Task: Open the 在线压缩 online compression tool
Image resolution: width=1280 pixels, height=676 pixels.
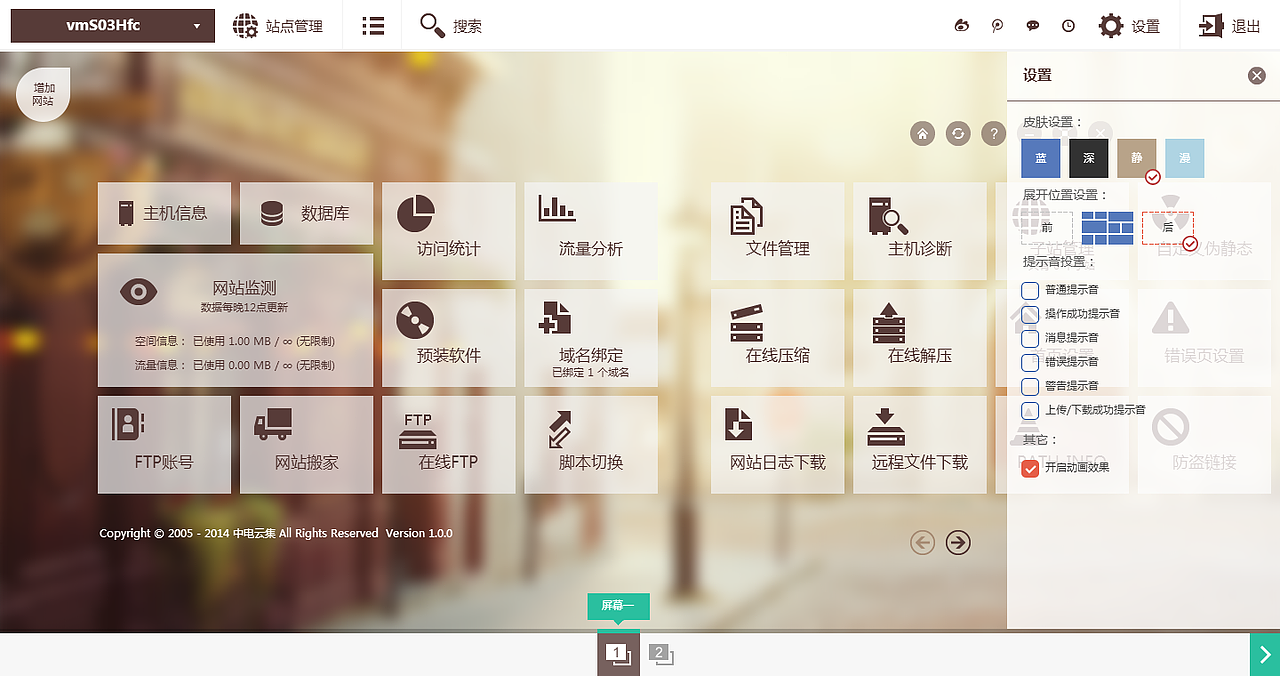Action: pos(778,338)
